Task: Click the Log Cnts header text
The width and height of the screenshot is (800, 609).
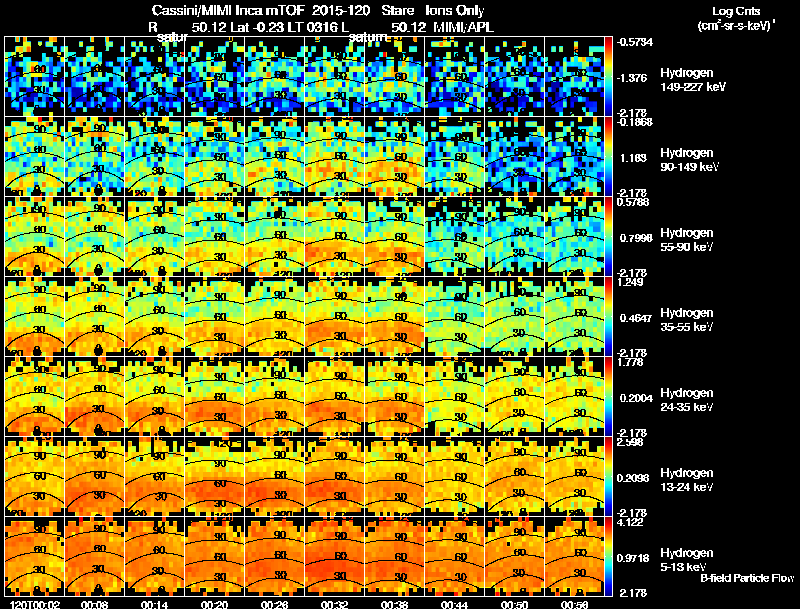Action: point(736,11)
